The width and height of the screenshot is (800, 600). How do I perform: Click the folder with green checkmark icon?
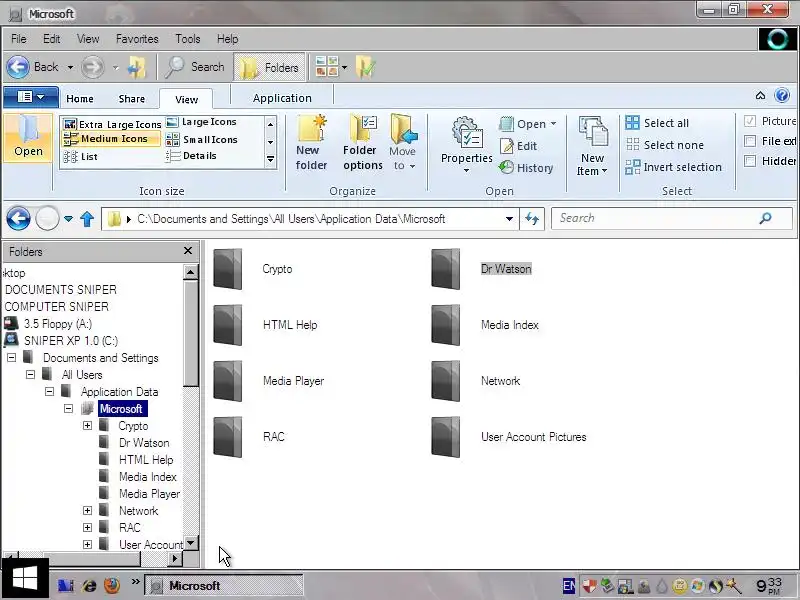(x=366, y=67)
